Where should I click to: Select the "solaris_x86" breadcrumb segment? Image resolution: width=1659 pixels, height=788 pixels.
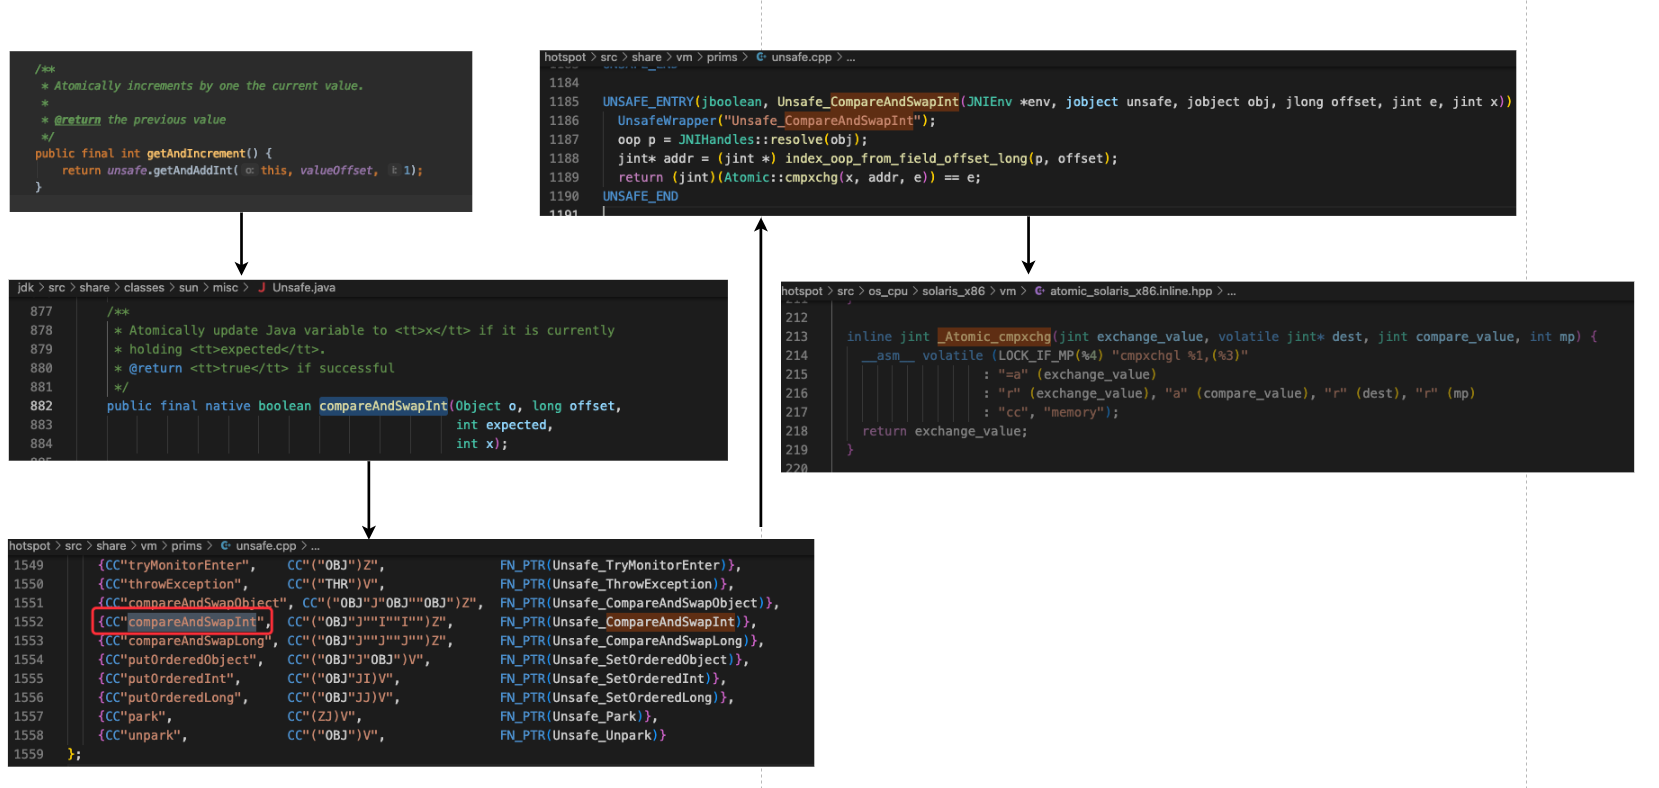(953, 292)
